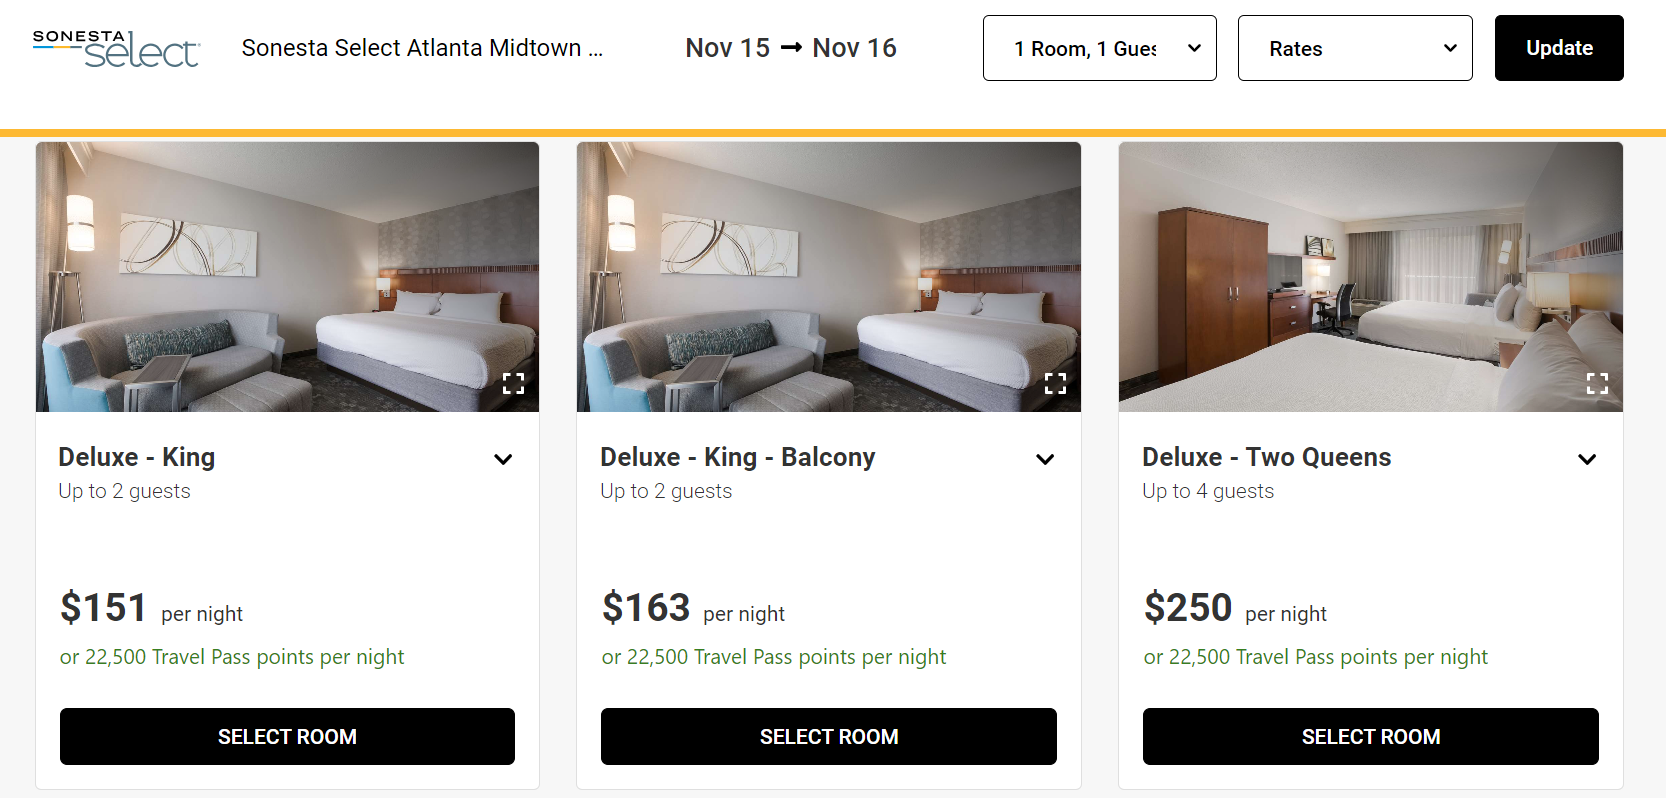Viewport: 1666px width, 798px height.
Task: Open the Deluxe - King - Balcony photo
Action: (x=828, y=276)
